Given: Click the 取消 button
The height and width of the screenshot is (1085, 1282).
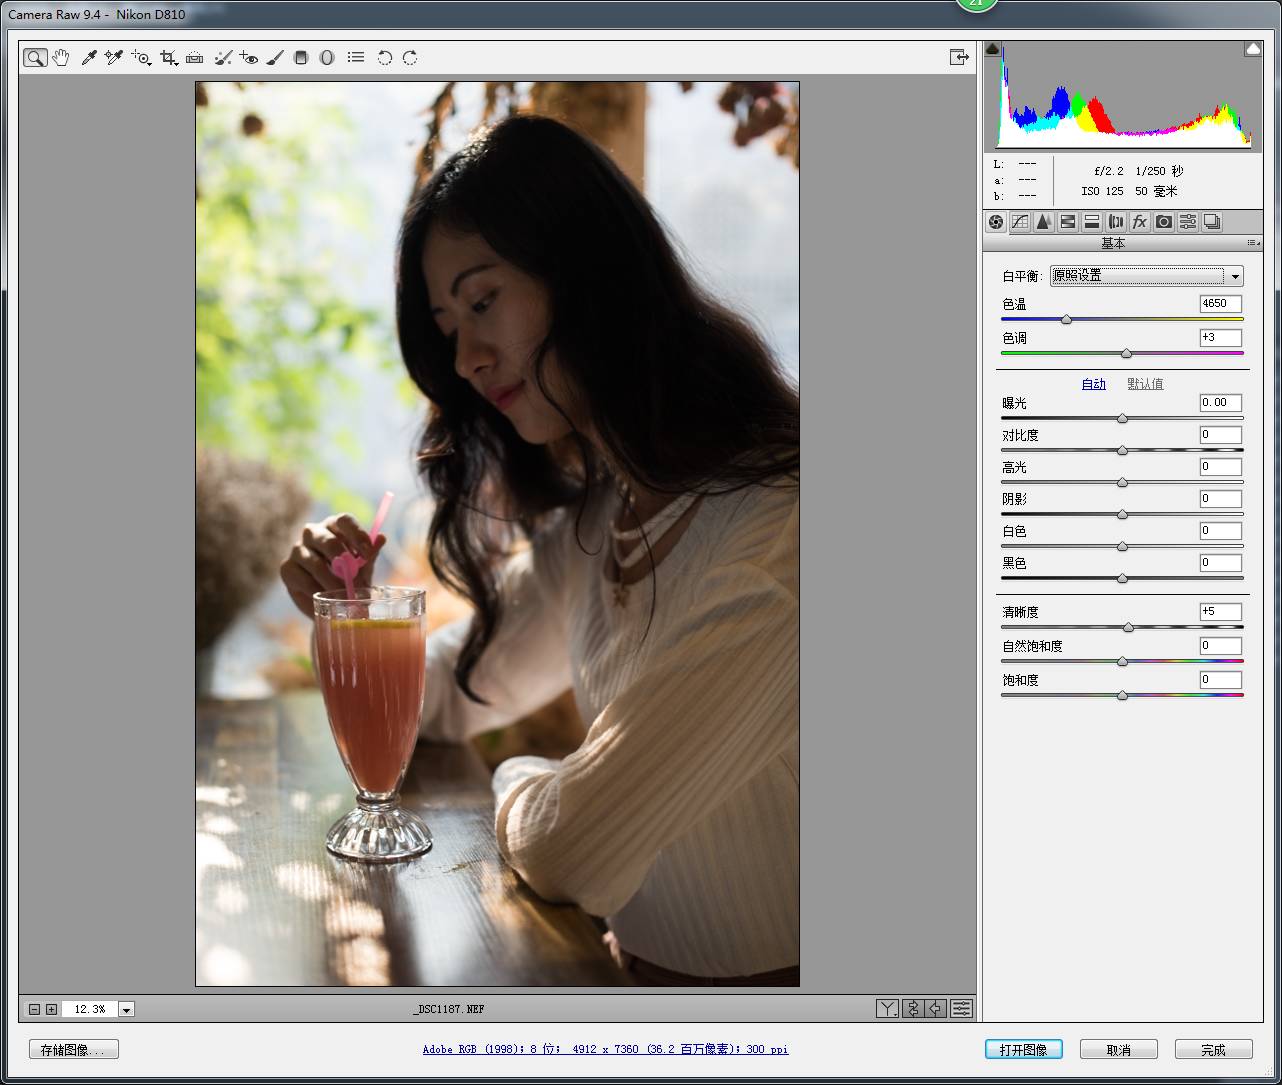Looking at the screenshot, I should click(1119, 1050).
